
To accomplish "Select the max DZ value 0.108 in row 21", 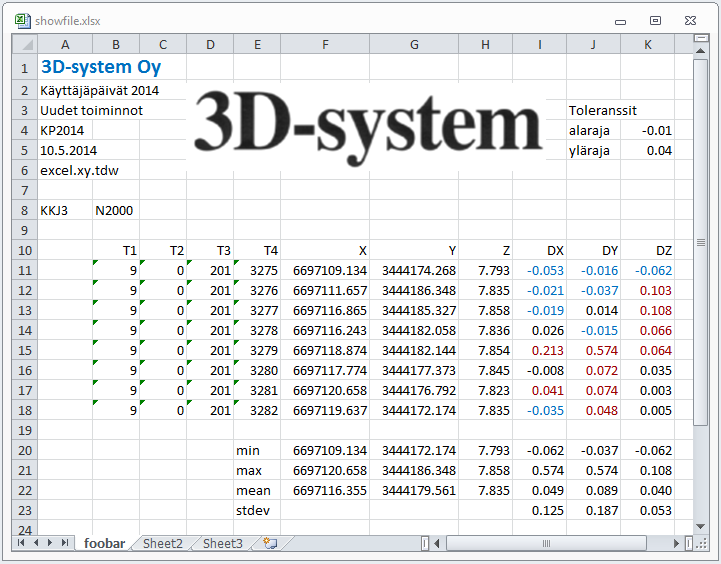I will tap(647, 470).
